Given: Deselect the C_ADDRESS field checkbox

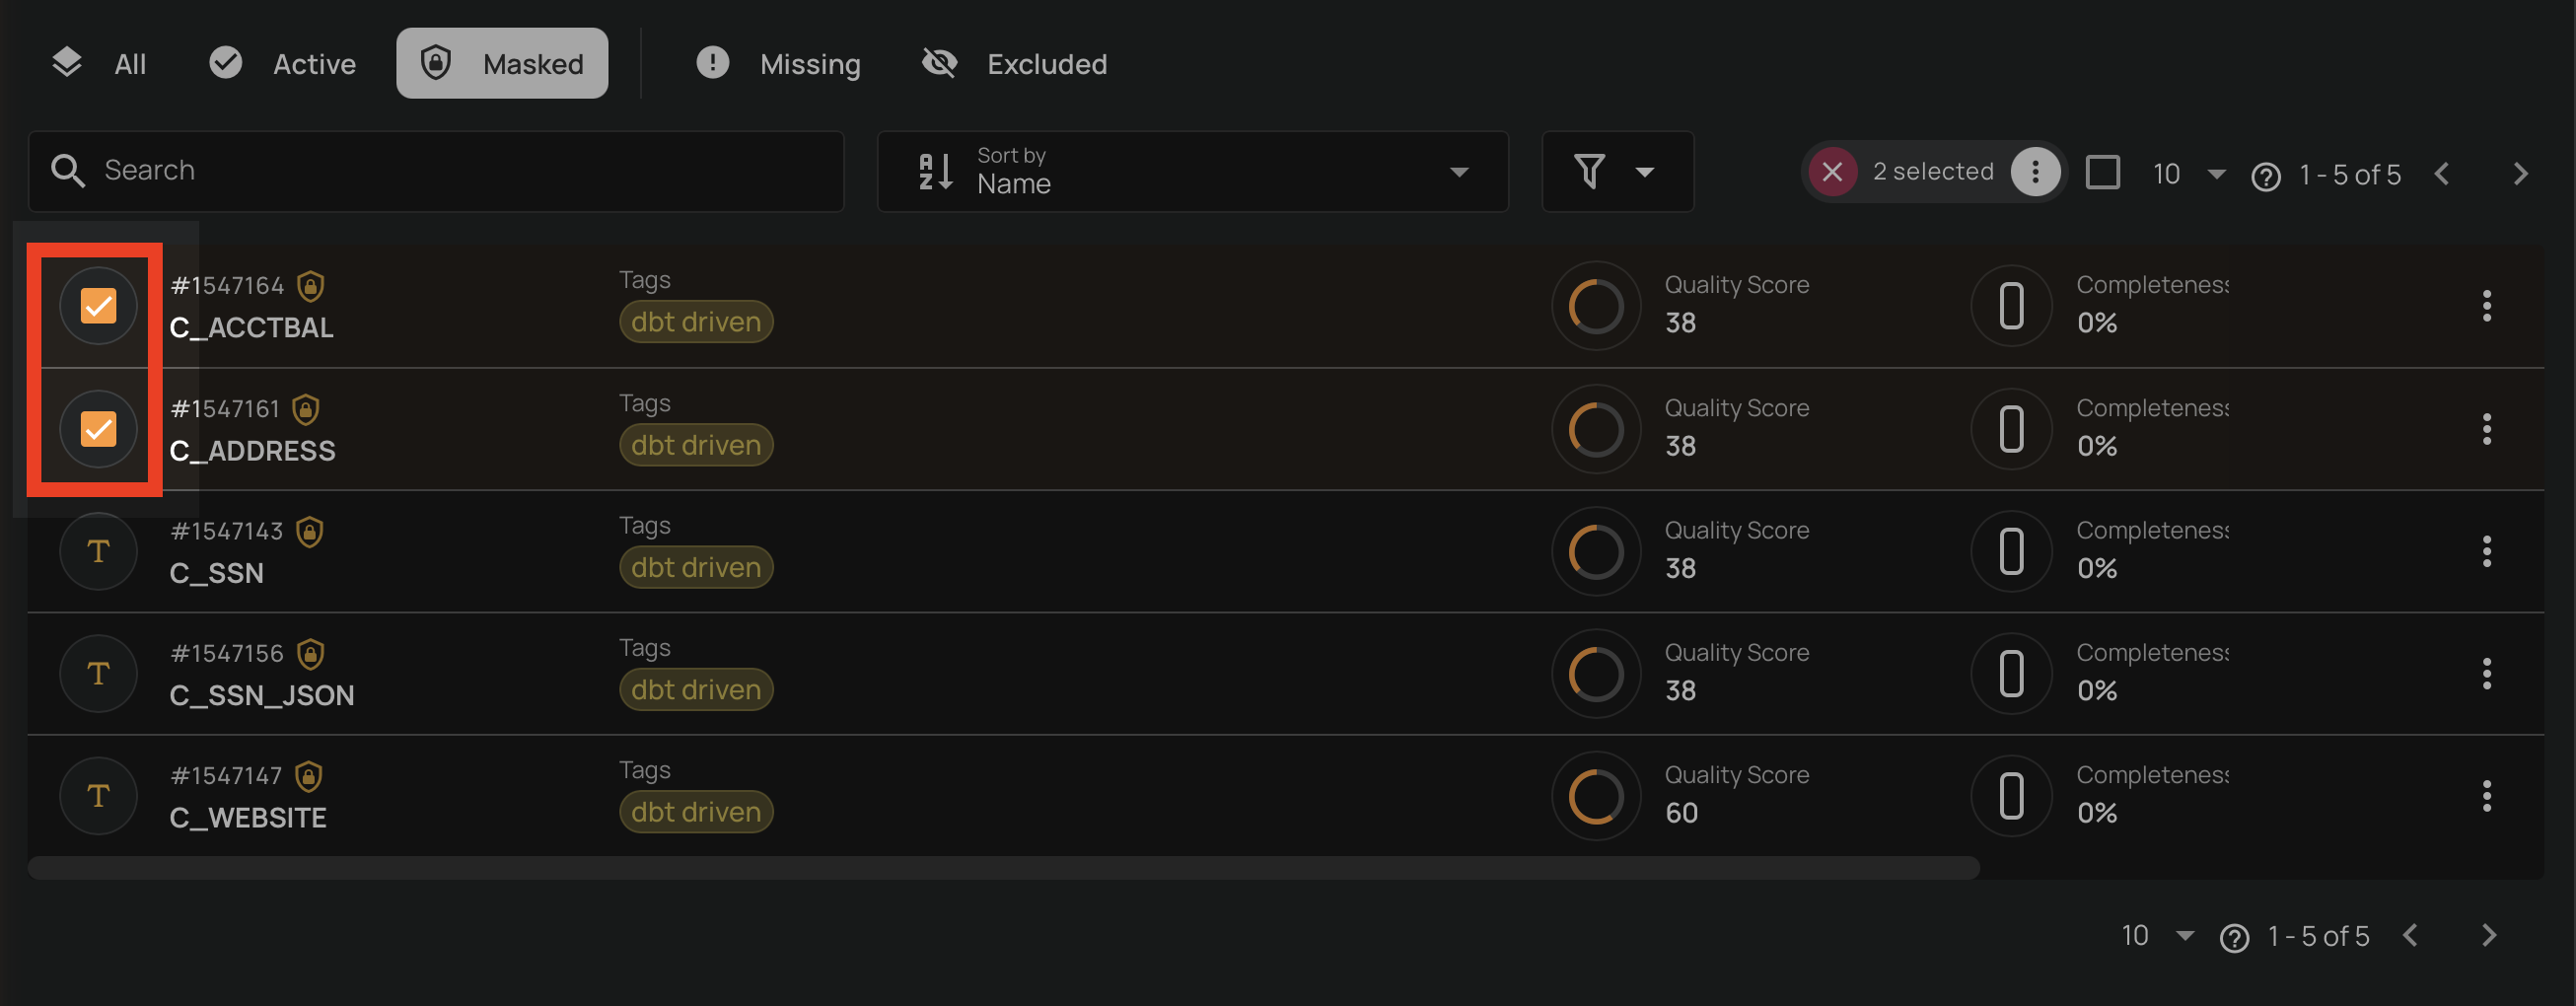Looking at the screenshot, I should (x=98, y=429).
